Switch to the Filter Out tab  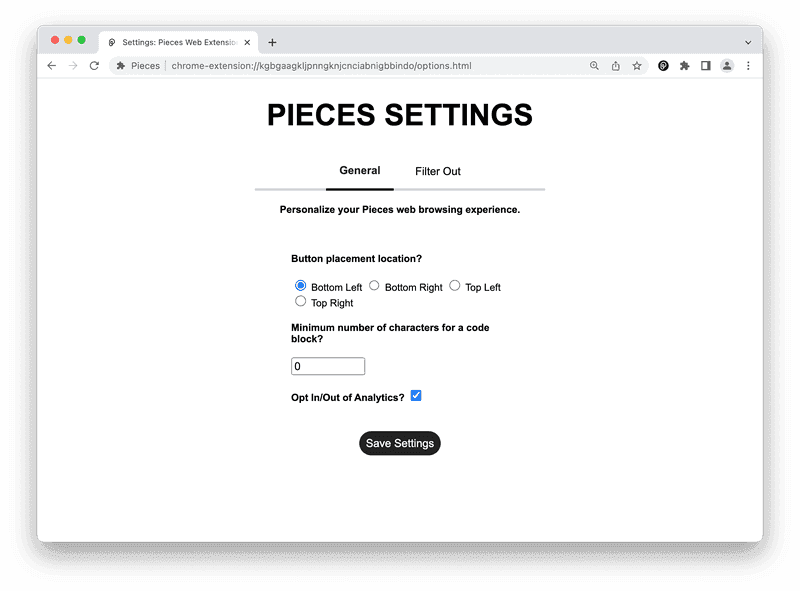coord(437,171)
